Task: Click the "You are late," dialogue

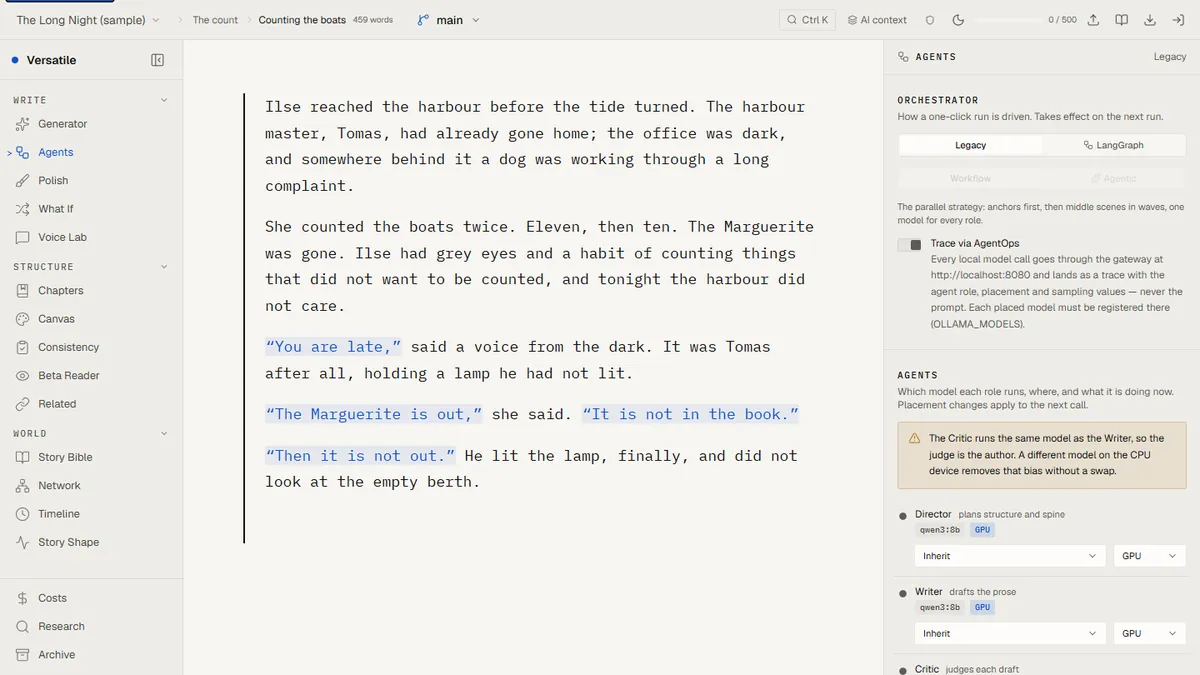Action: 333,347
